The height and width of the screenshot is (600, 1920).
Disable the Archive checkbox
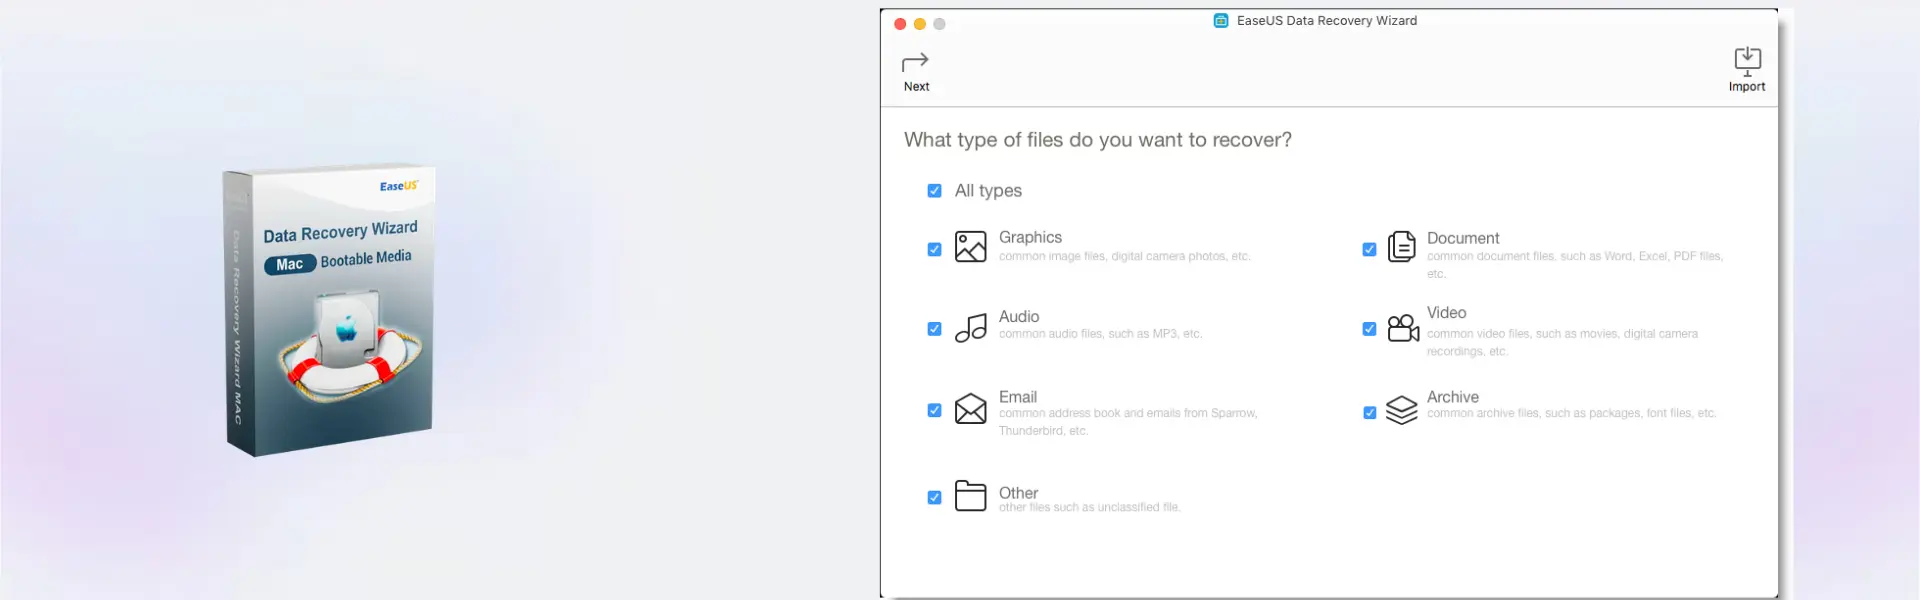pyautogui.click(x=1369, y=412)
